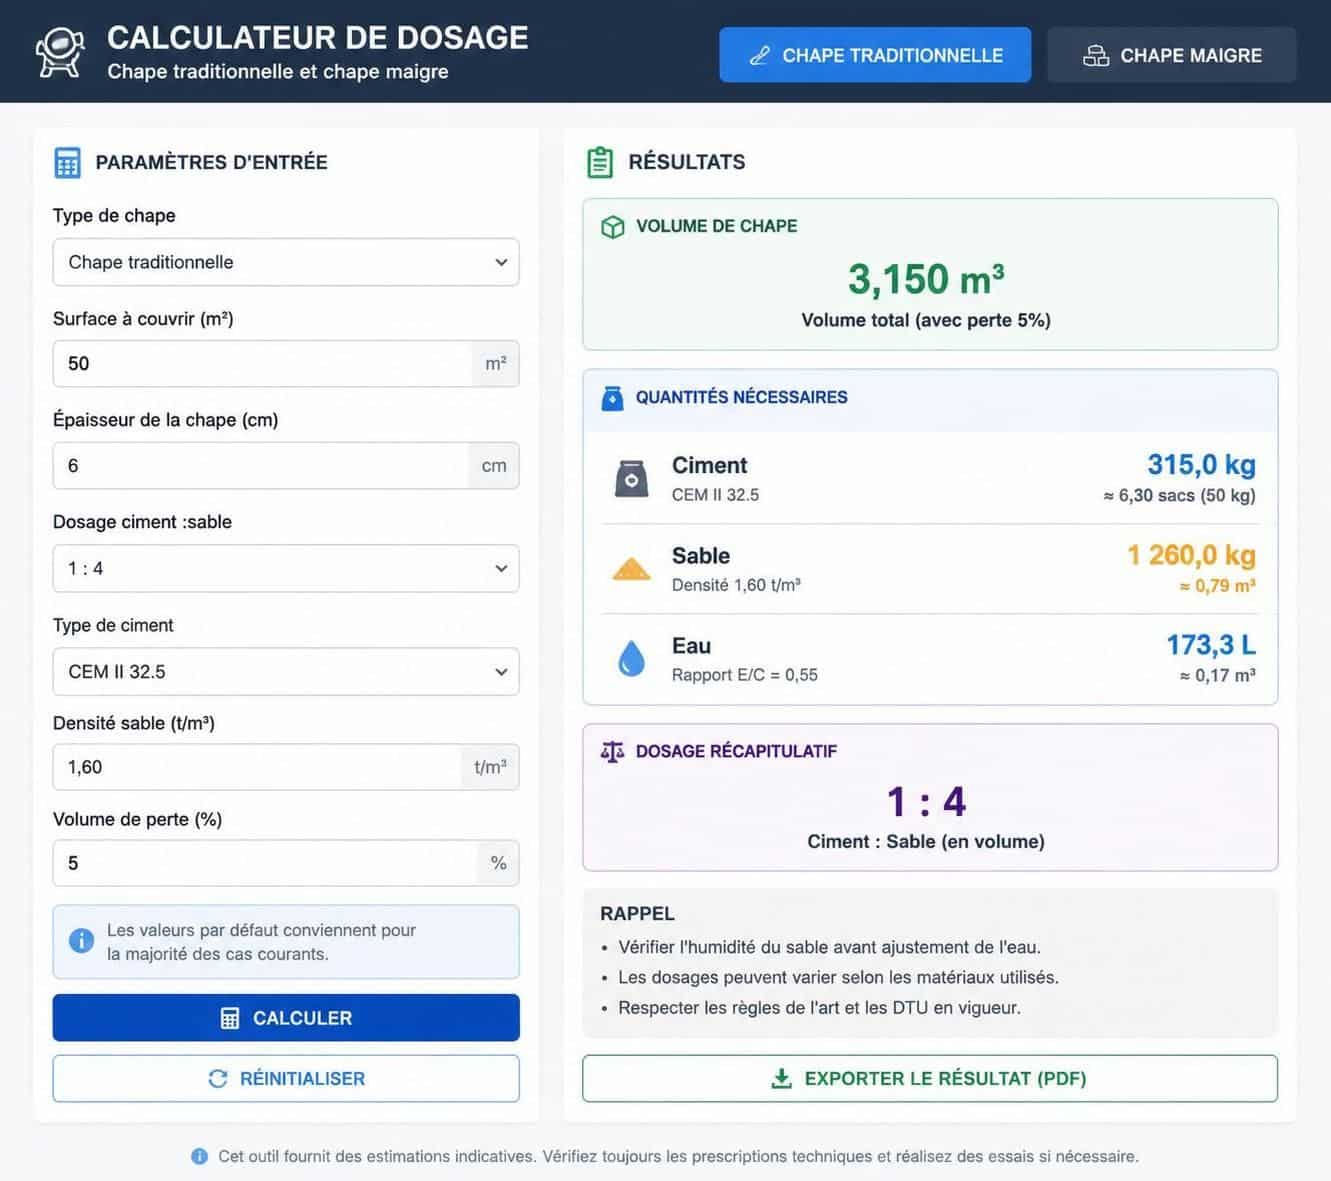
Task: Click the Rappel heading
Action: point(637,914)
